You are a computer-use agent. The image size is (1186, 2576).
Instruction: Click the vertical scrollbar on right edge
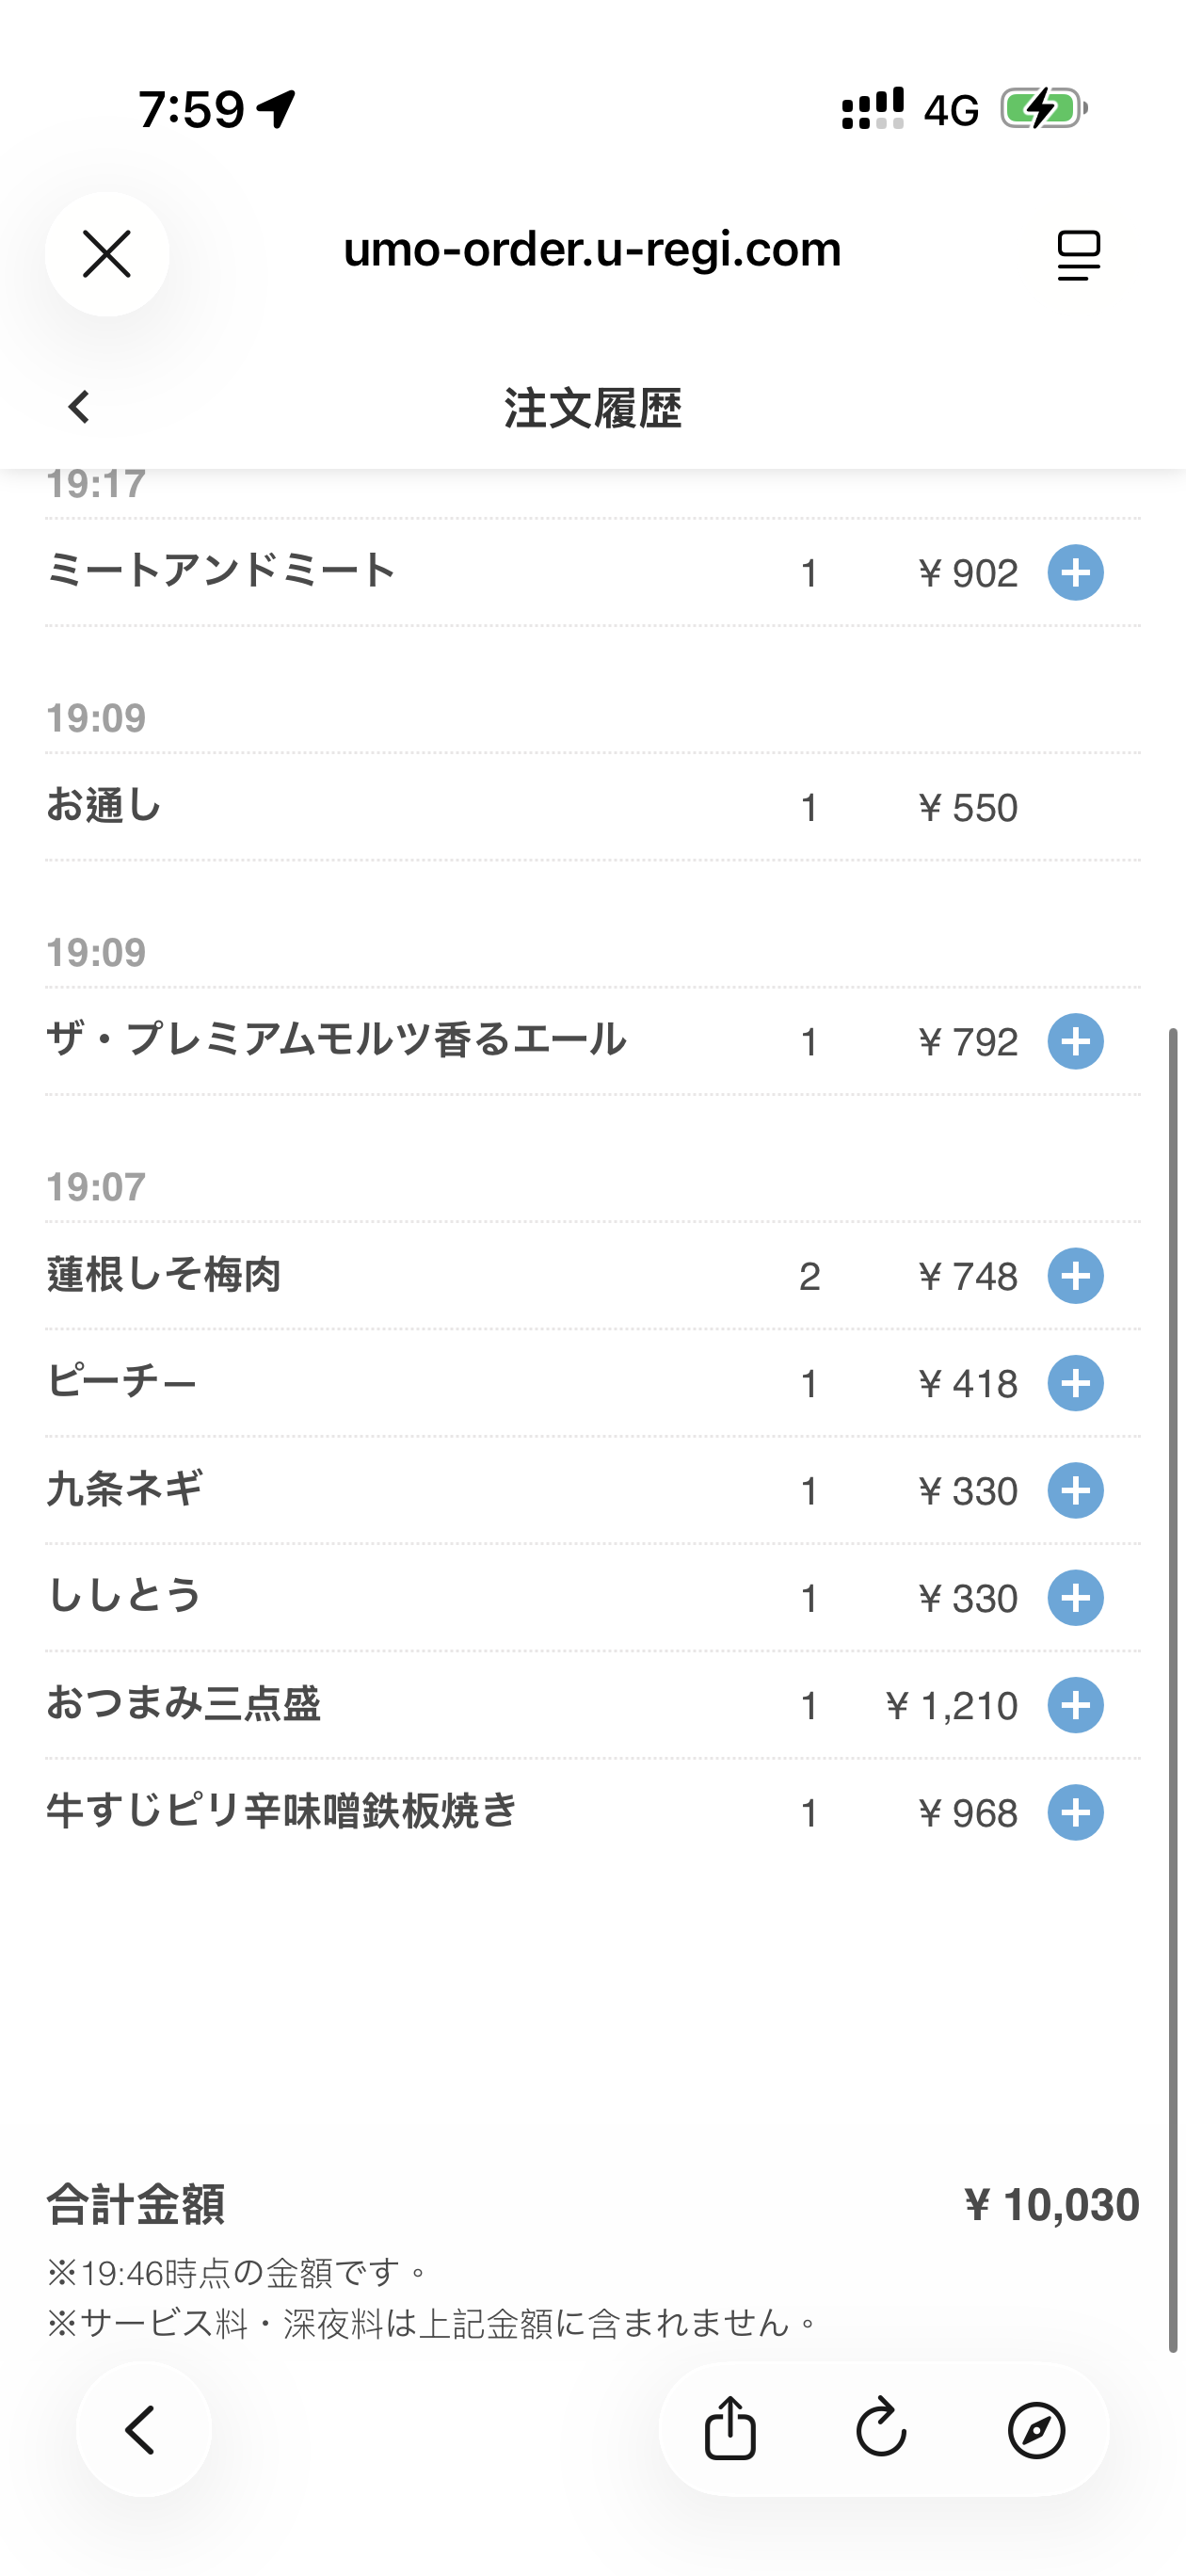[1173, 1690]
